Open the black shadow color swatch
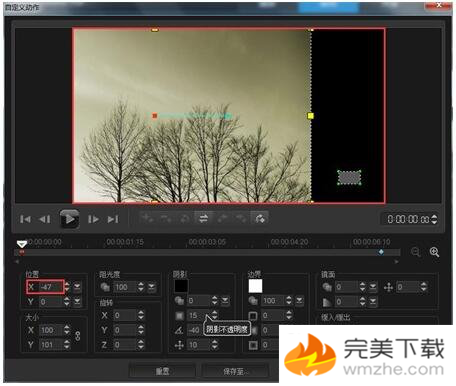This screenshot has width=456, height=386. (x=181, y=286)
